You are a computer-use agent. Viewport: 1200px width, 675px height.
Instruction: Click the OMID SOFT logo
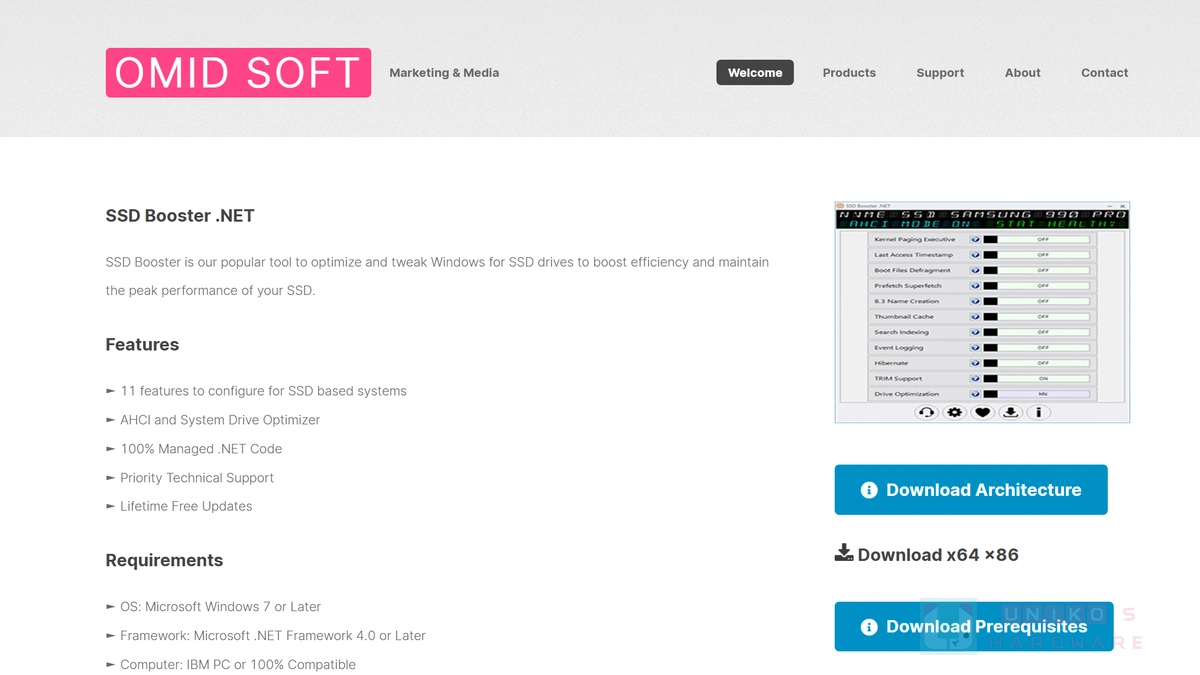pyautogui.click(x=238, y=73)
